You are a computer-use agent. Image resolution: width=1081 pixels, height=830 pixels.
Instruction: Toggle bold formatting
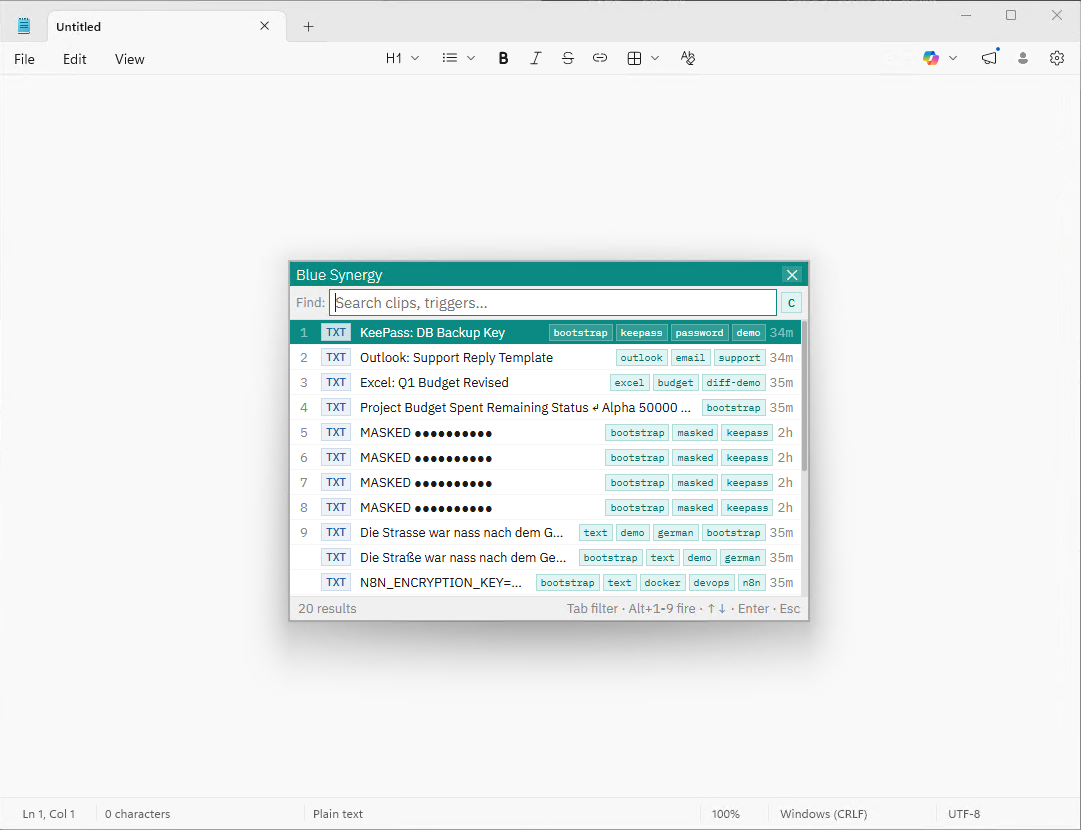[x=503, y=59]
